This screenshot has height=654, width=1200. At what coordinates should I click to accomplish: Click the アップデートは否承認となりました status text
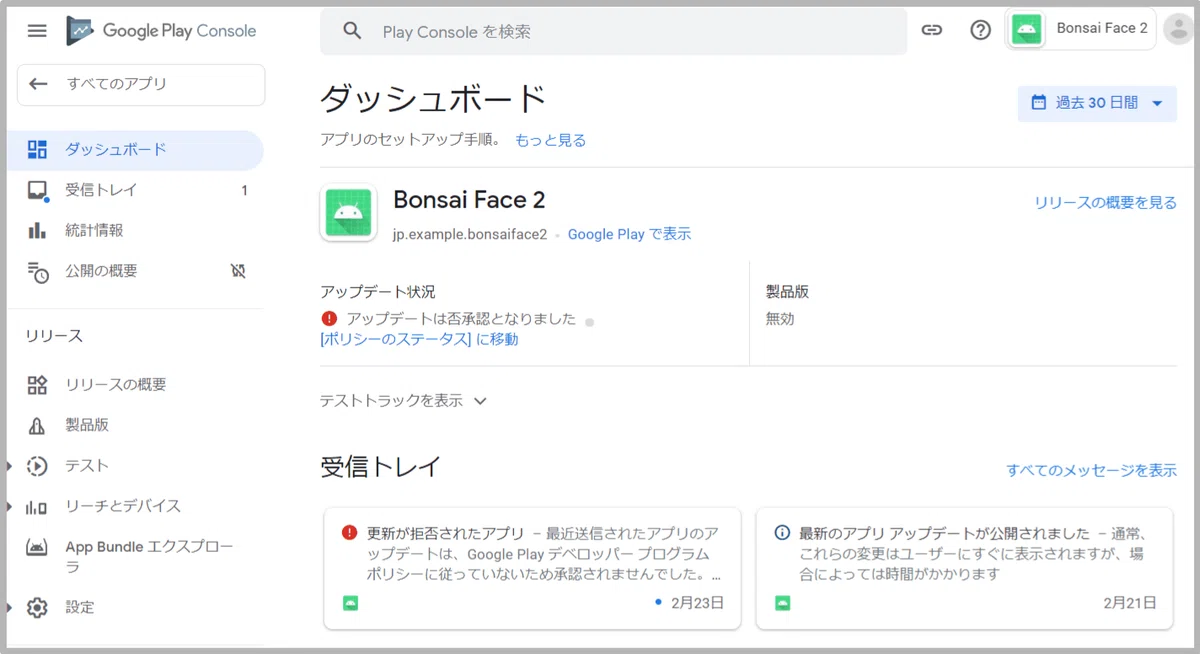pos(461,319)
